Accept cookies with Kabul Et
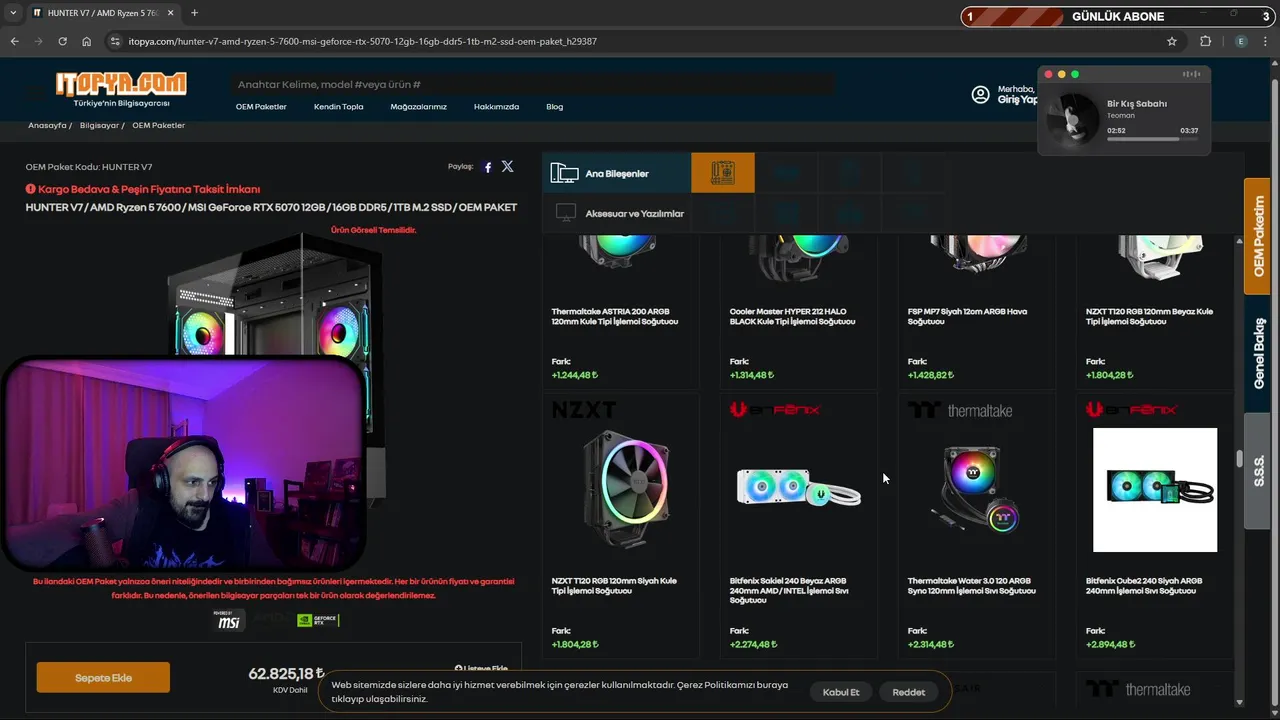This screenshot has width=1280, height=720. (841, 692)
